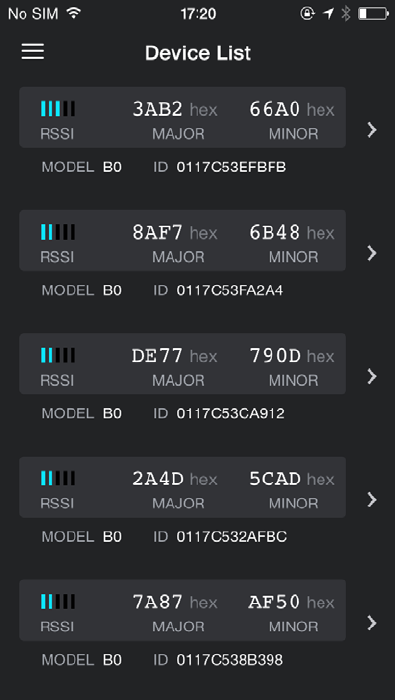Open device 2A4D via right chevron

(x=372, y=500)
